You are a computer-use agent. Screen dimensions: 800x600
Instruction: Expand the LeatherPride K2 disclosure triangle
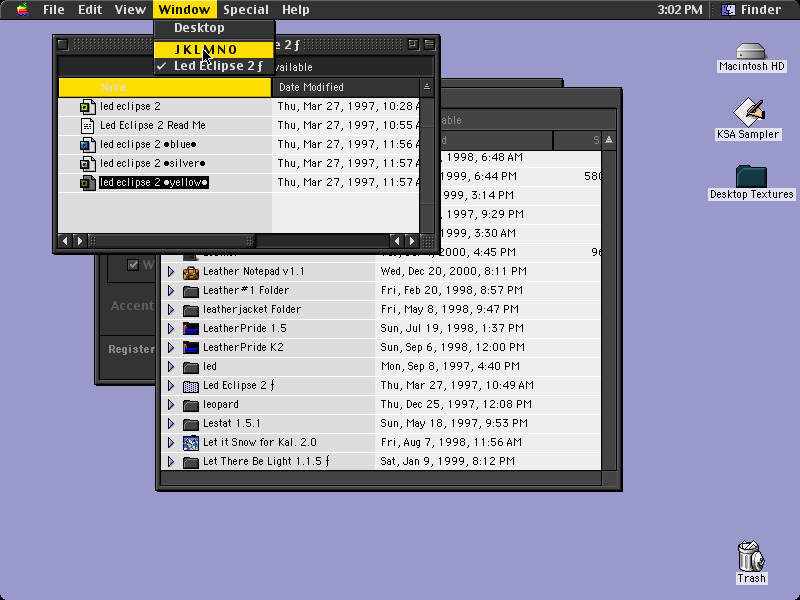[x=171, y=347]
